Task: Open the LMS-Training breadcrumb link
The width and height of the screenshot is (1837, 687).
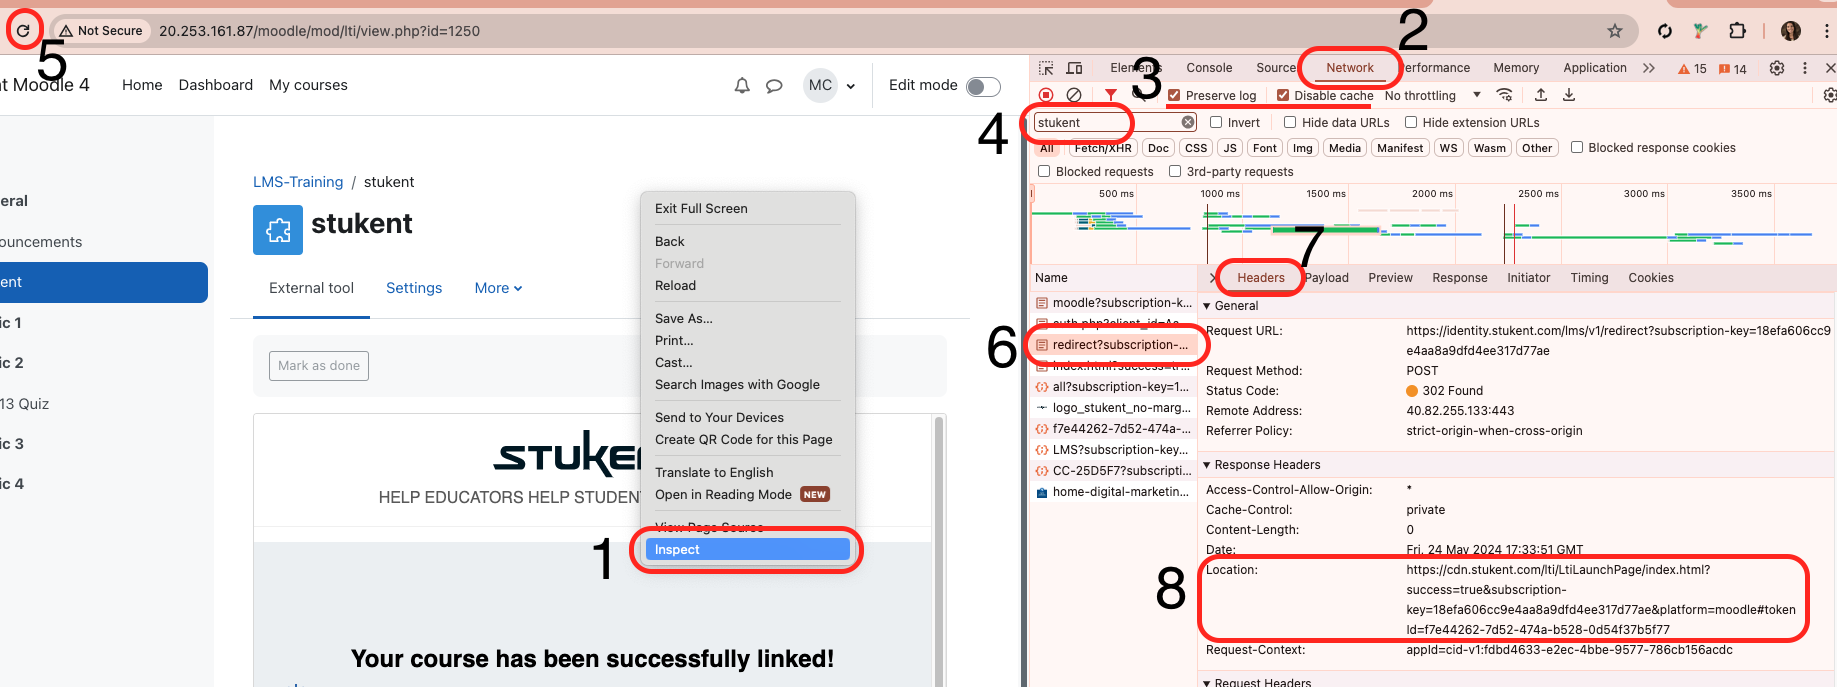Action: coord(298,182)
